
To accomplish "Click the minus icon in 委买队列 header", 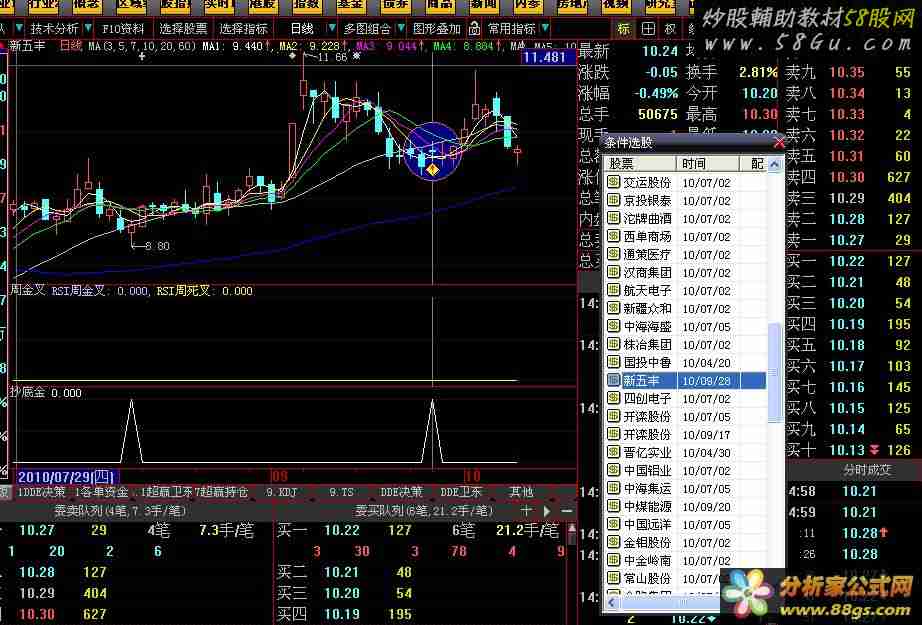I will click(x=566, y=510).
